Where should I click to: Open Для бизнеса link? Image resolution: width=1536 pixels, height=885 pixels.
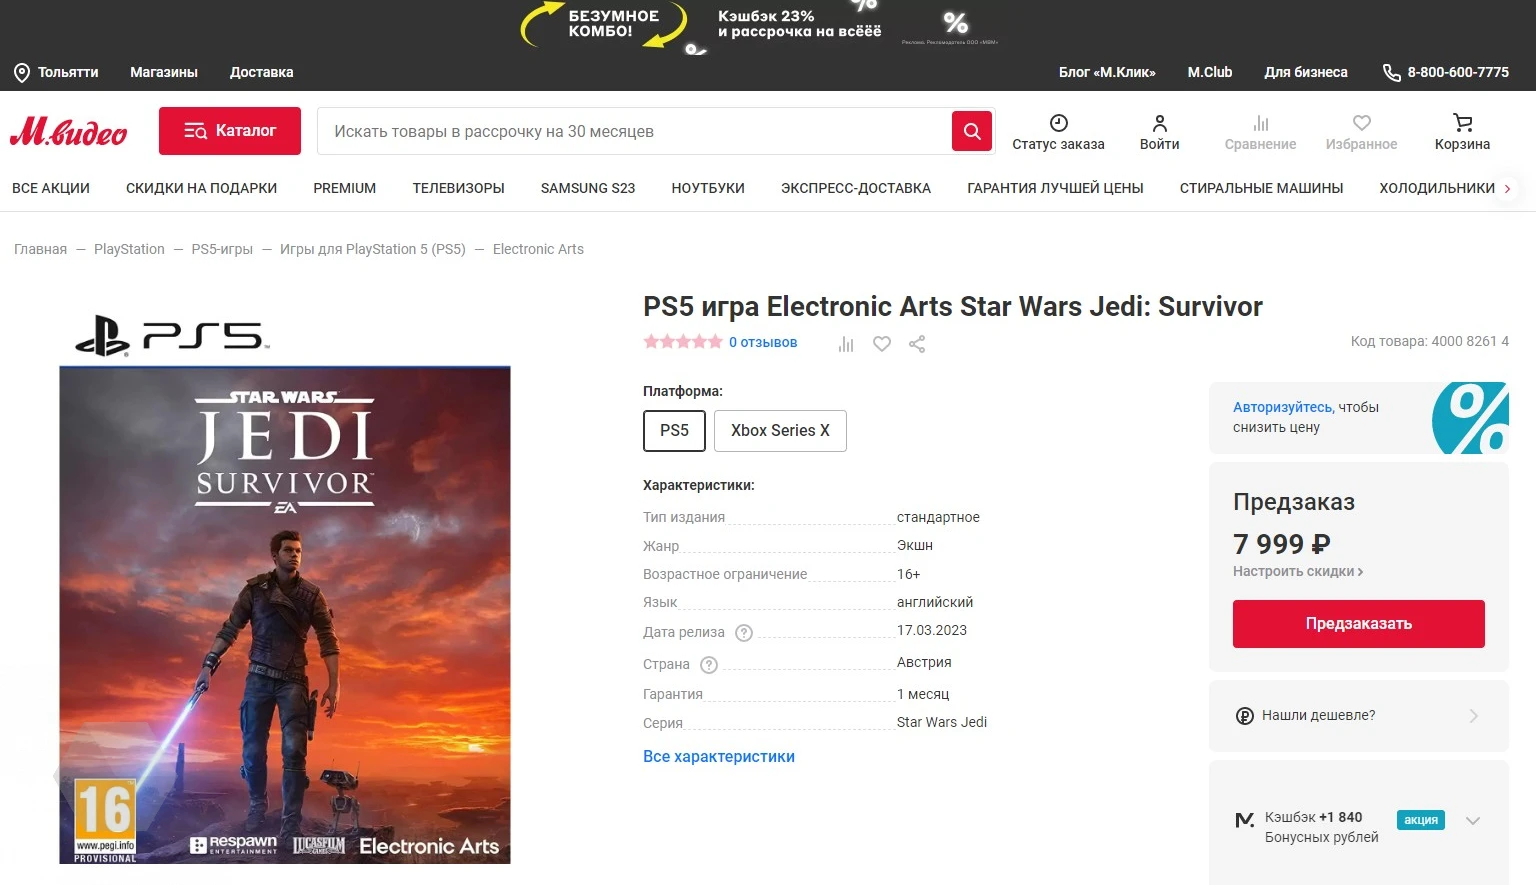click(1306, 72)
